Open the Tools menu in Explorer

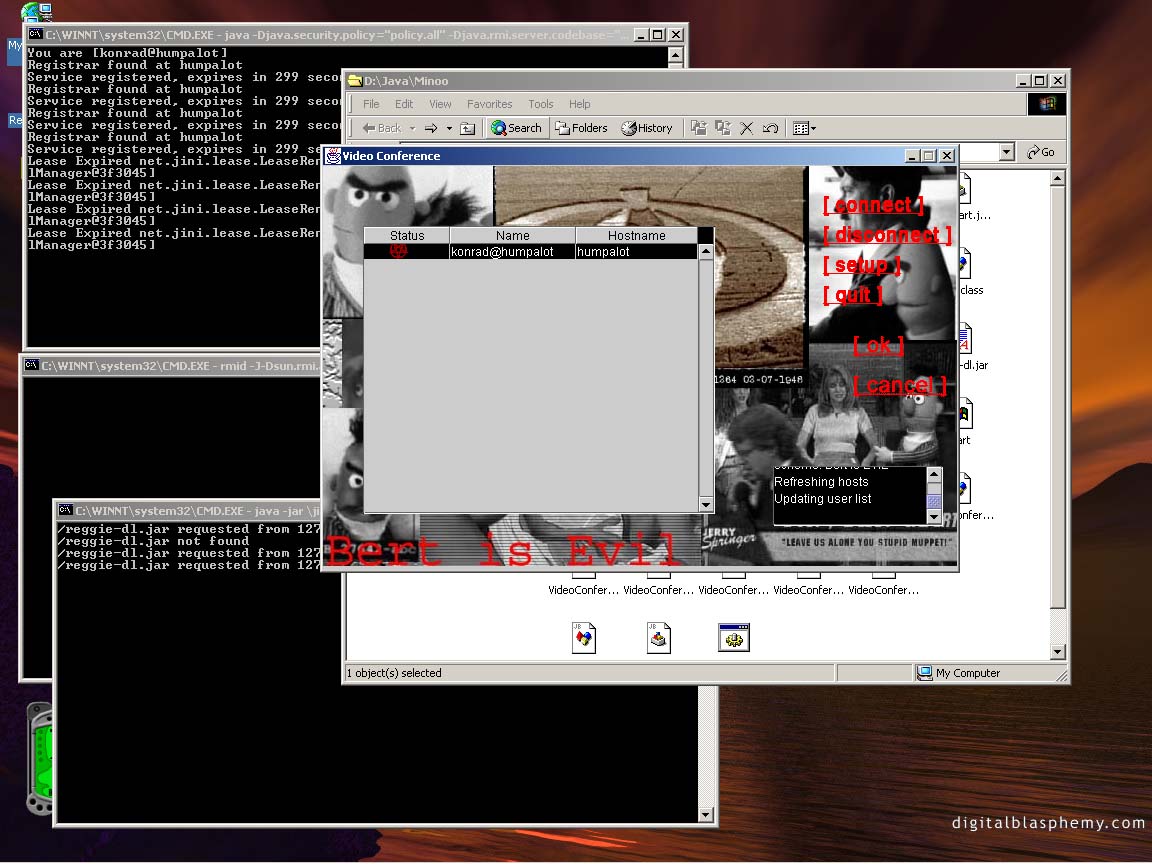540,104
